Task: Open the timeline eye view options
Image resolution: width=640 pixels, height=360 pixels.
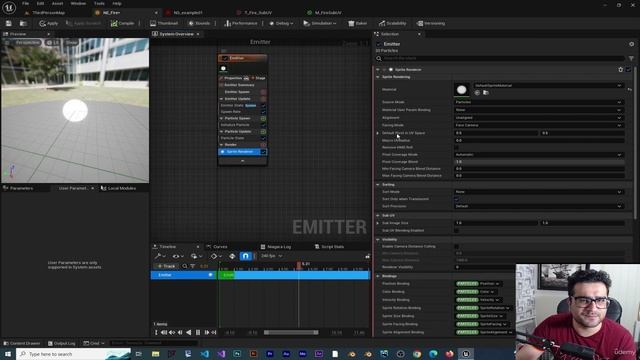Action: [x=178, y=256]
